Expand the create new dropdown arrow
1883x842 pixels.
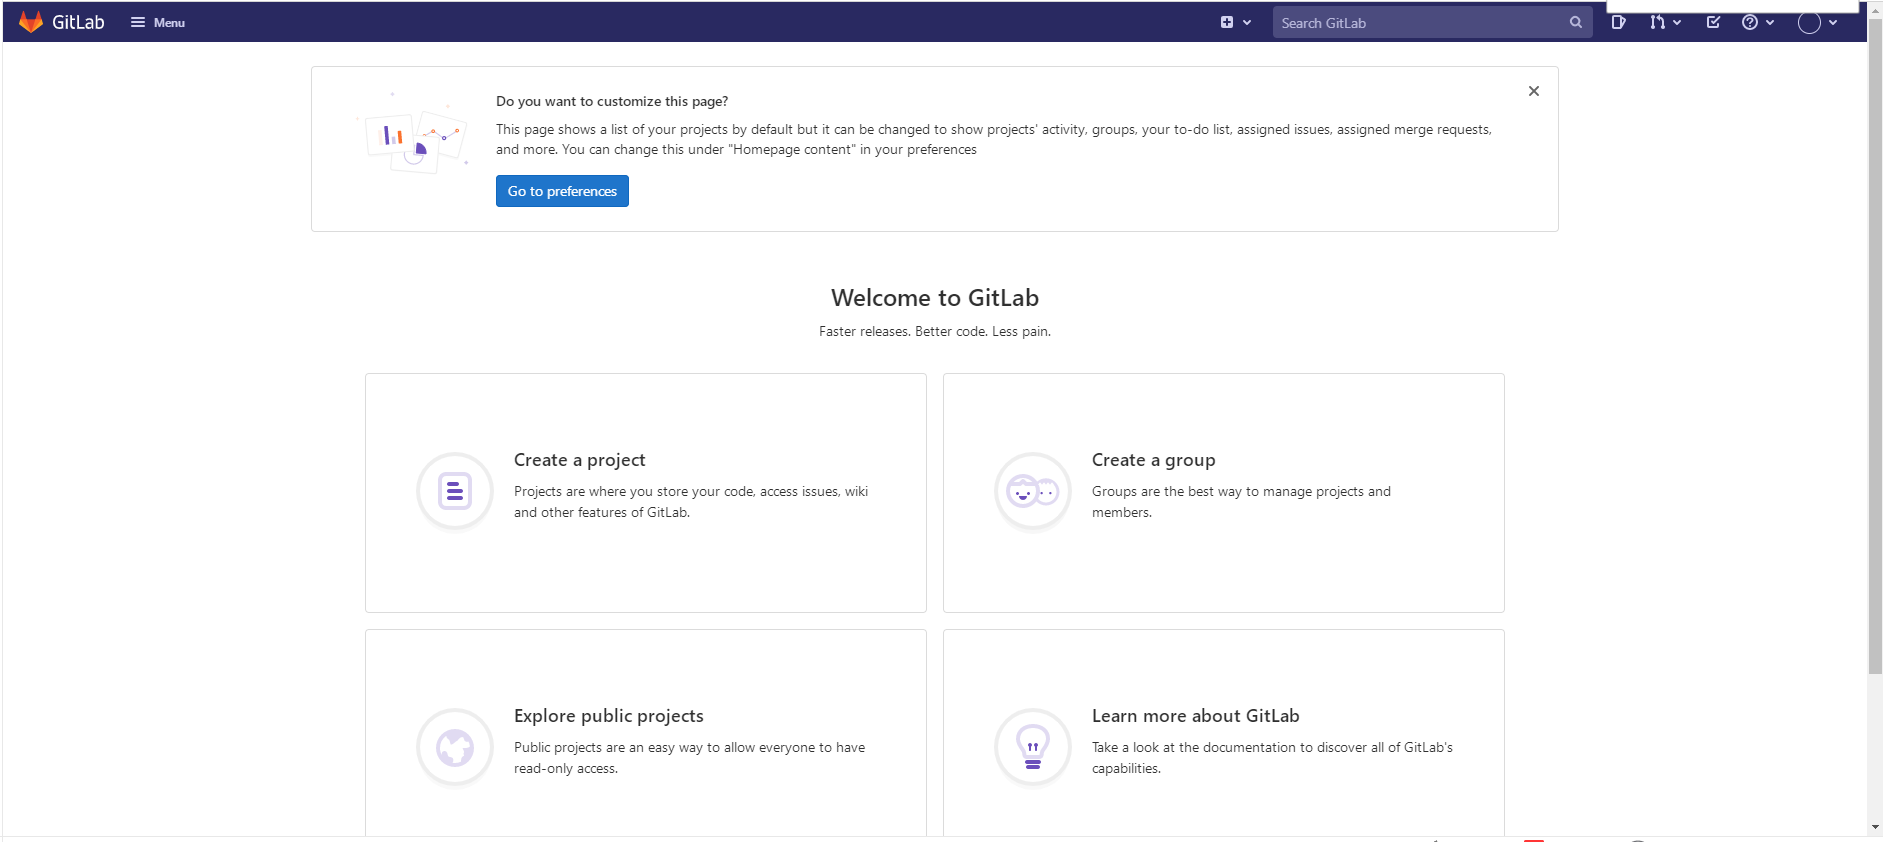tap(1247, 22)
